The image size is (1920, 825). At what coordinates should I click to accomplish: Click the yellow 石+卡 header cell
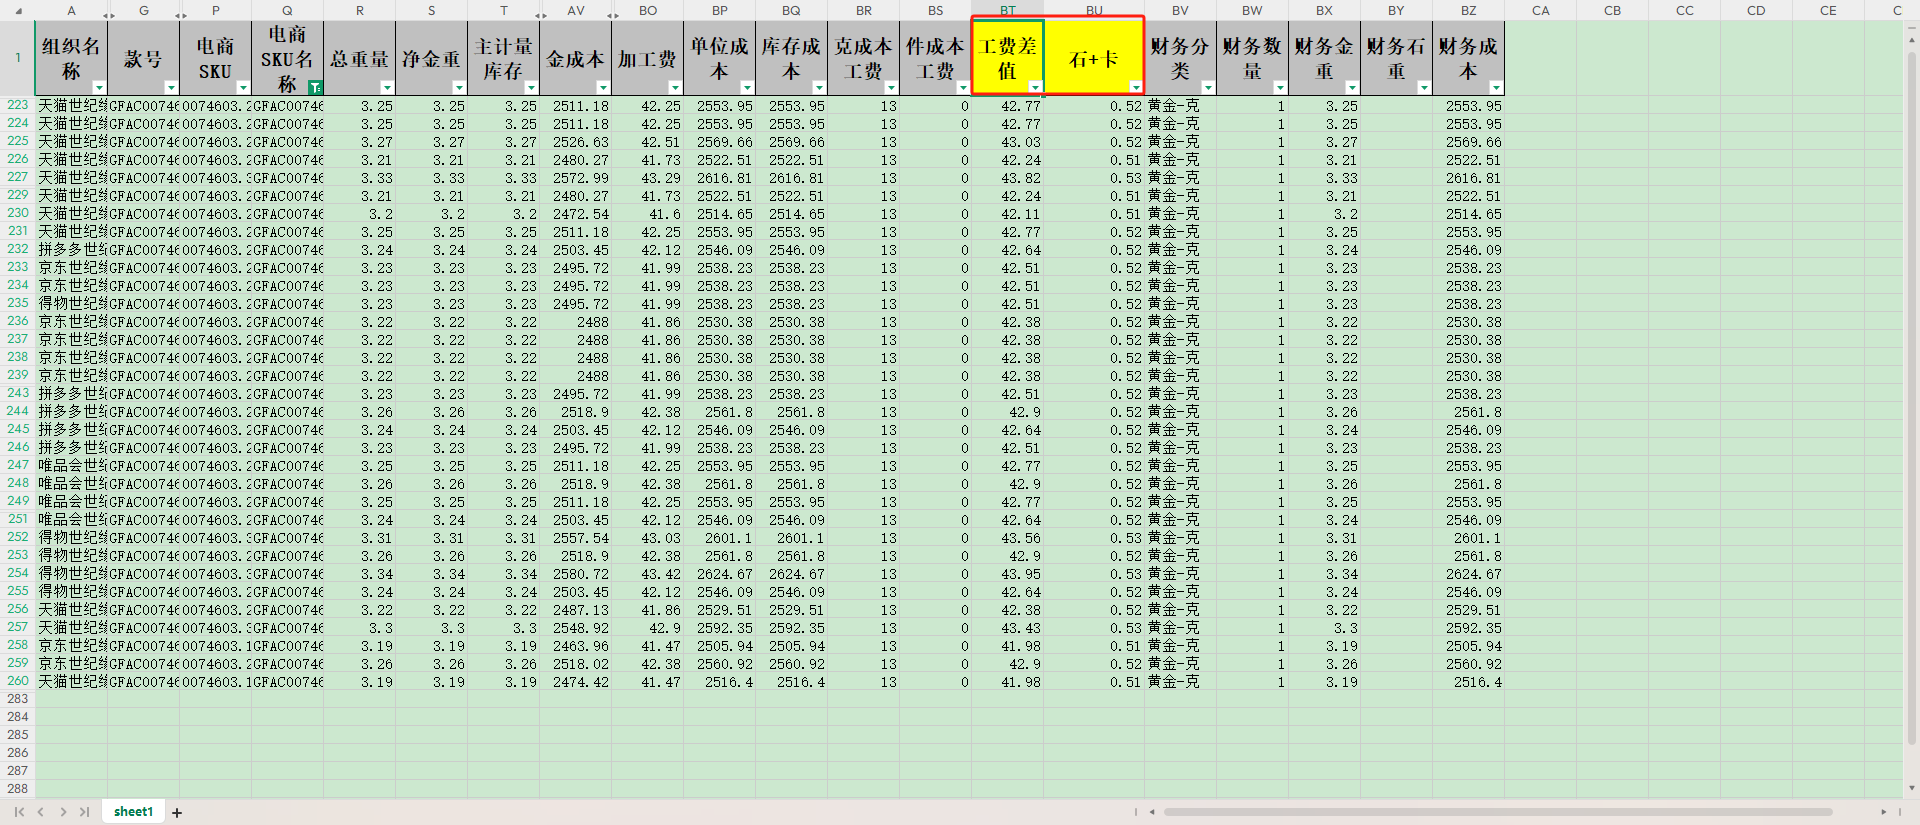(x=1093, y=58)
